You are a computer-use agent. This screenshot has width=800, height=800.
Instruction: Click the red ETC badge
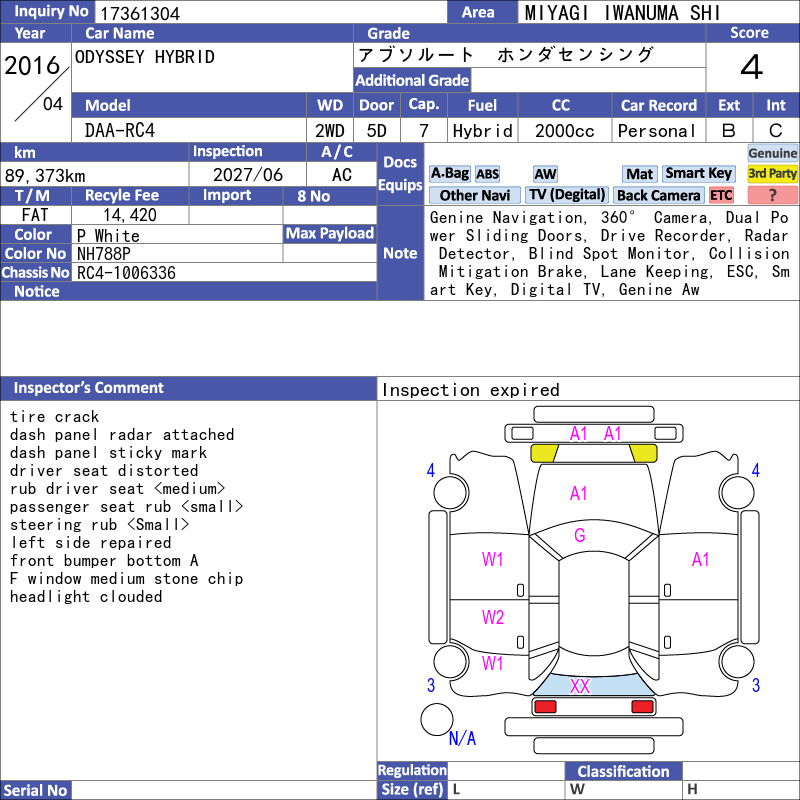721,195
